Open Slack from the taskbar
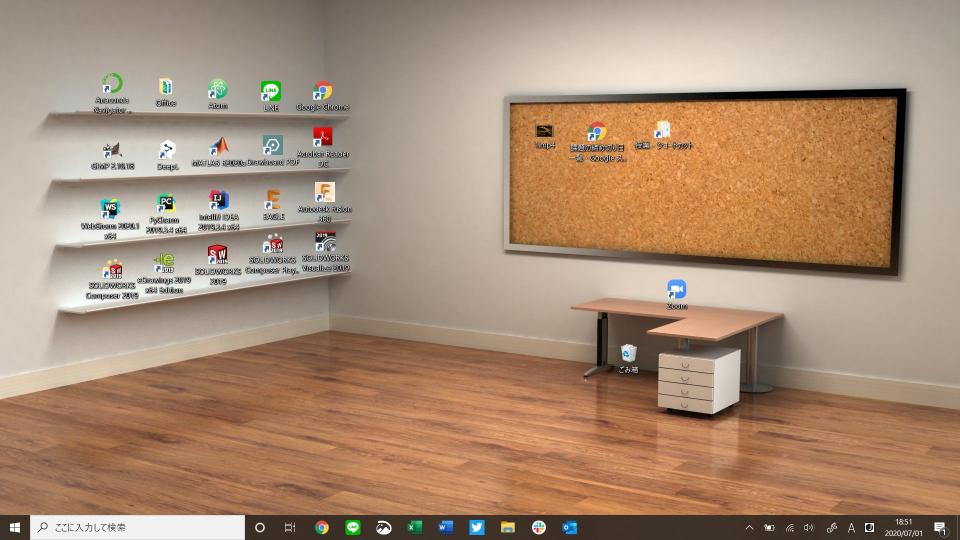960x540 pixels. coord(539,527)
